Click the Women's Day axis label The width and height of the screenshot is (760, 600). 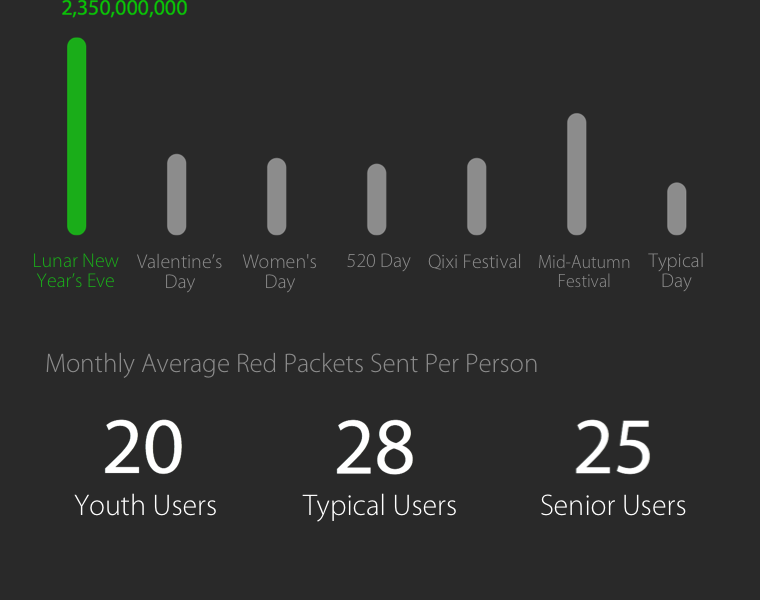[x=279, y=271]
